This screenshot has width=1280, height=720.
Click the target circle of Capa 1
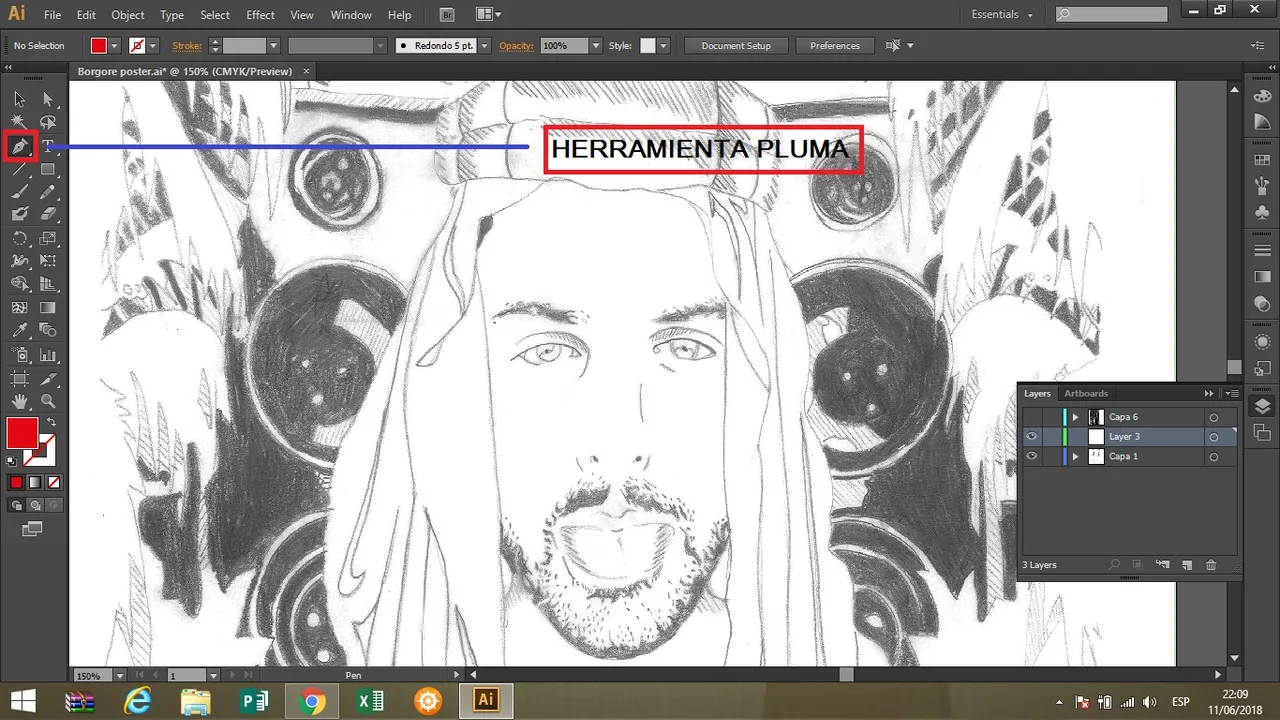(x=1213, y=457)
